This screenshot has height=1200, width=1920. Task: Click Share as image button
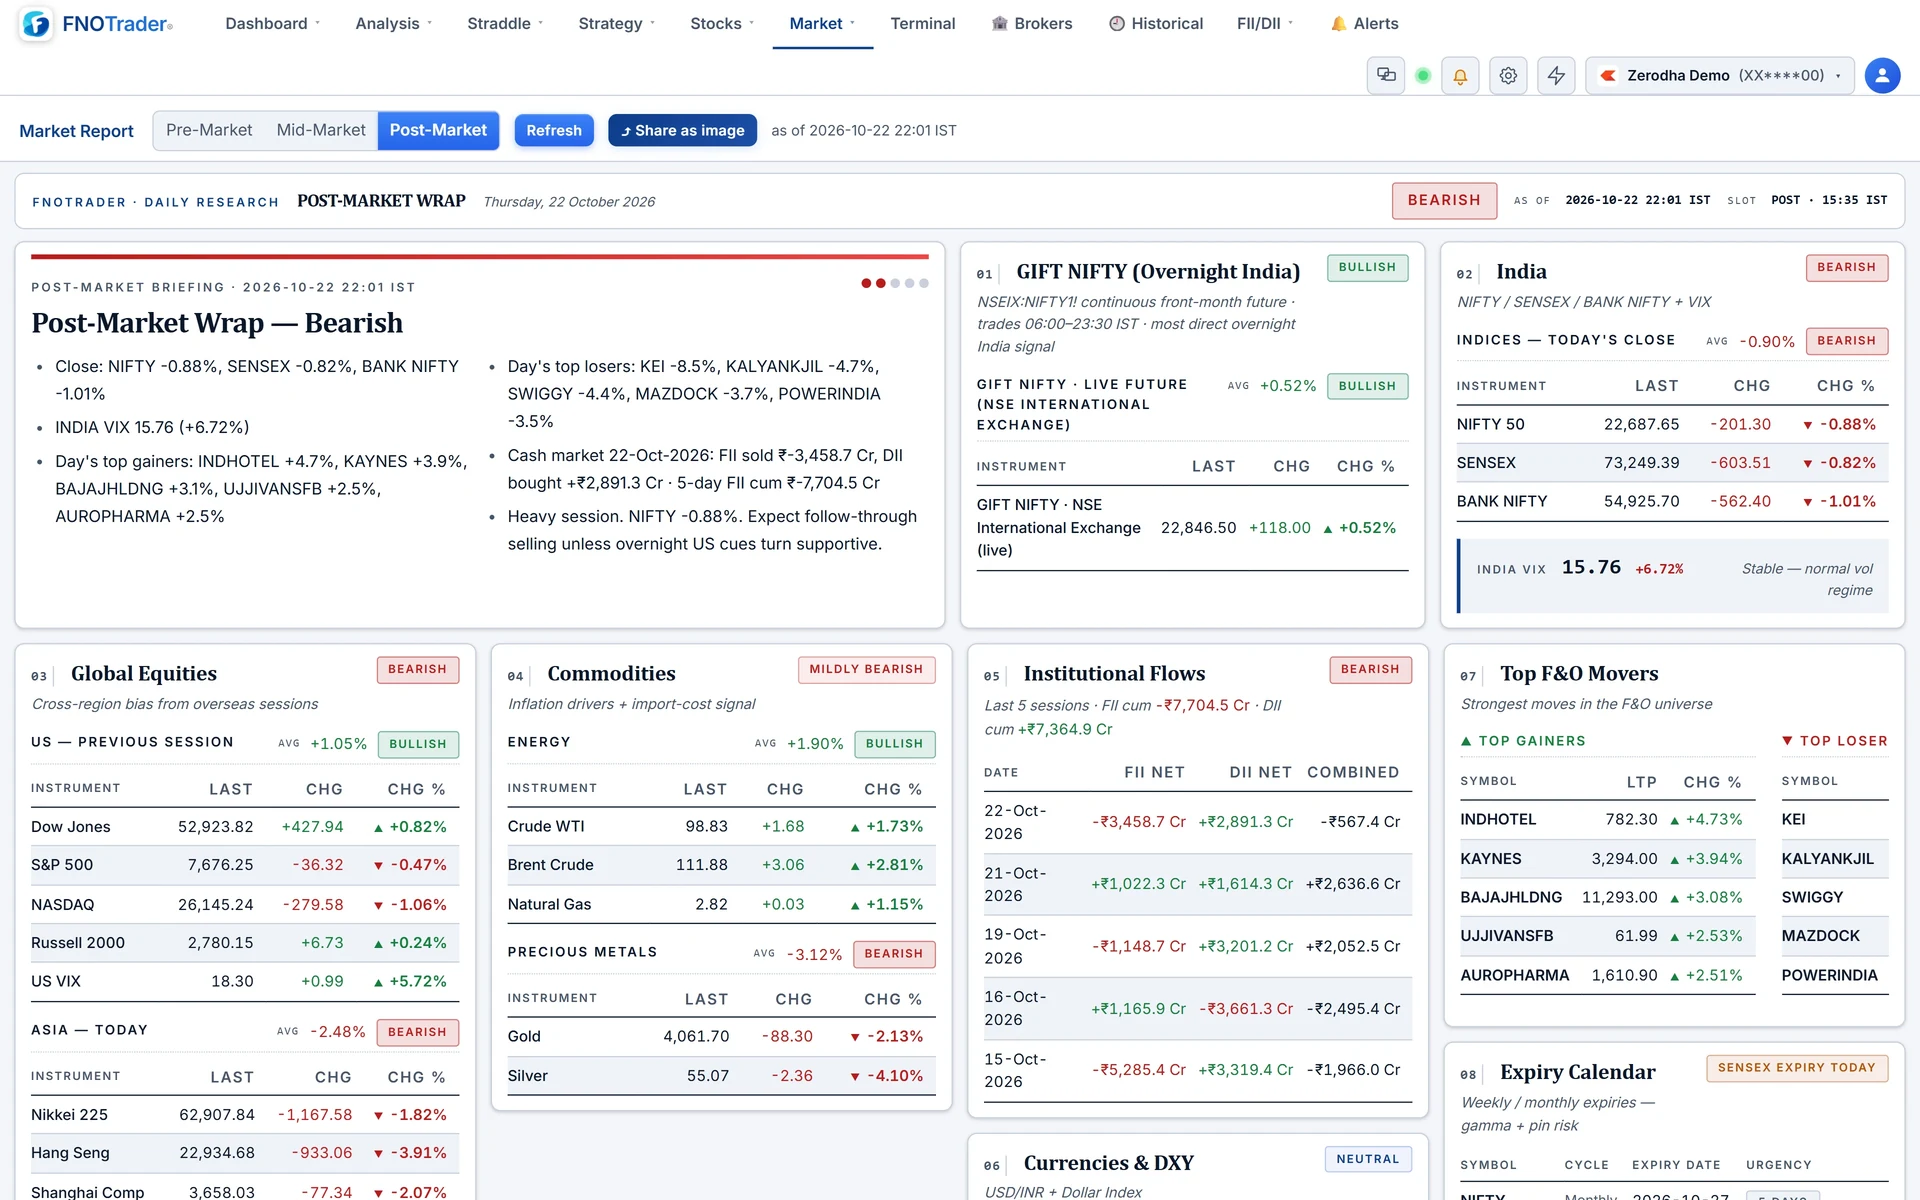(683, 130)
